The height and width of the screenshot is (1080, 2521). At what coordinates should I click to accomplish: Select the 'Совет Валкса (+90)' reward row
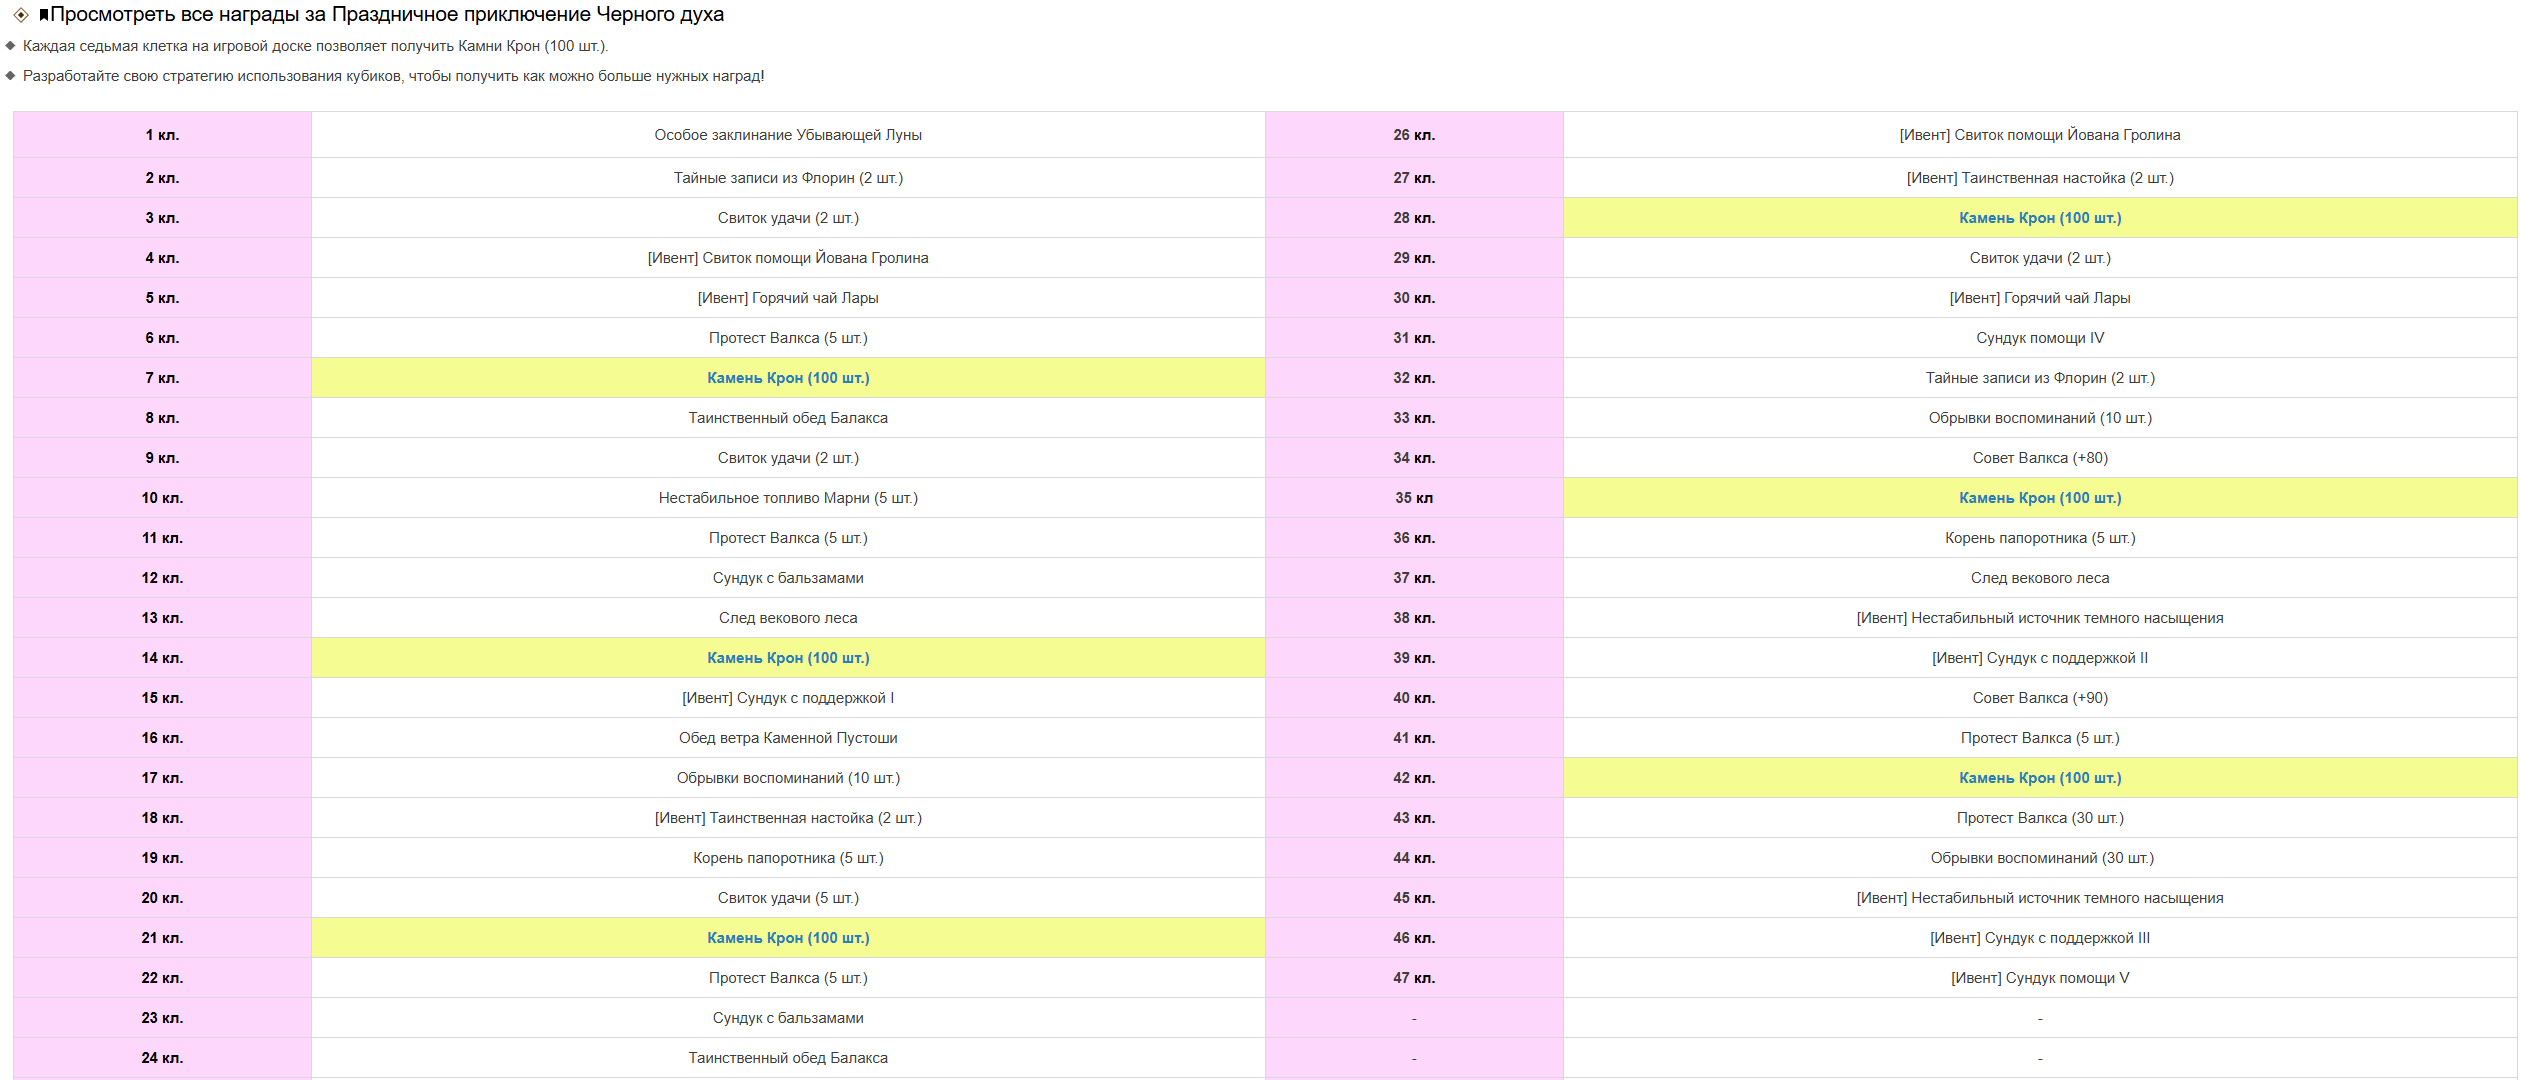click(2039, 698)
